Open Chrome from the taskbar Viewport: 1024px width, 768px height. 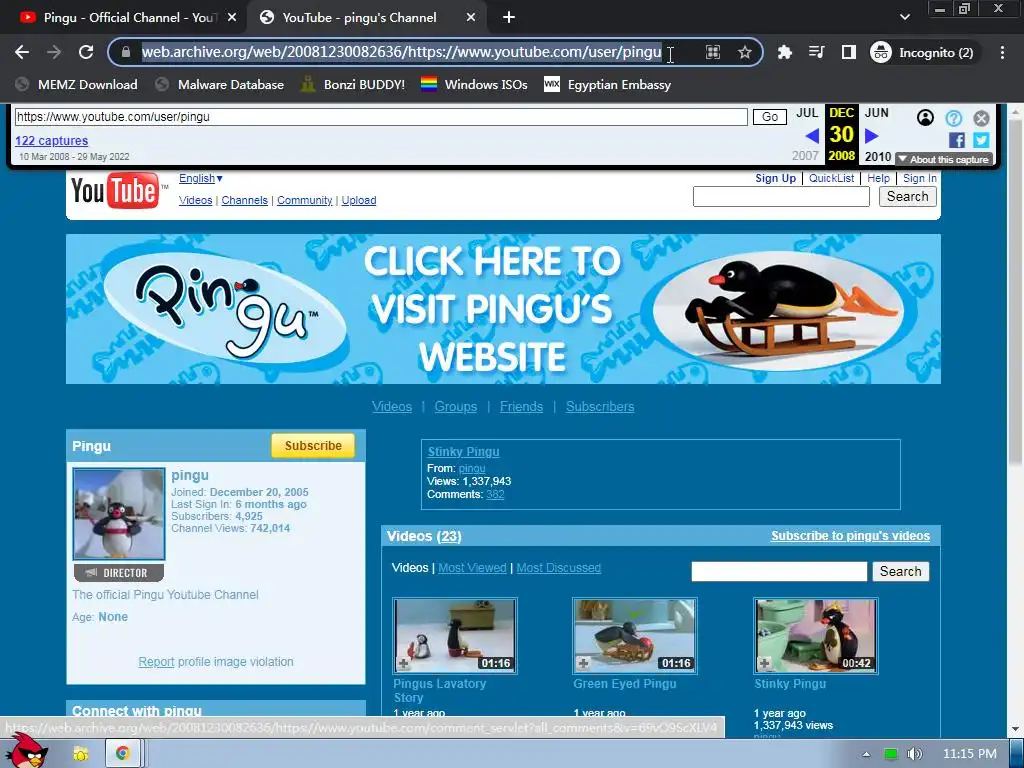coord(122,754)
